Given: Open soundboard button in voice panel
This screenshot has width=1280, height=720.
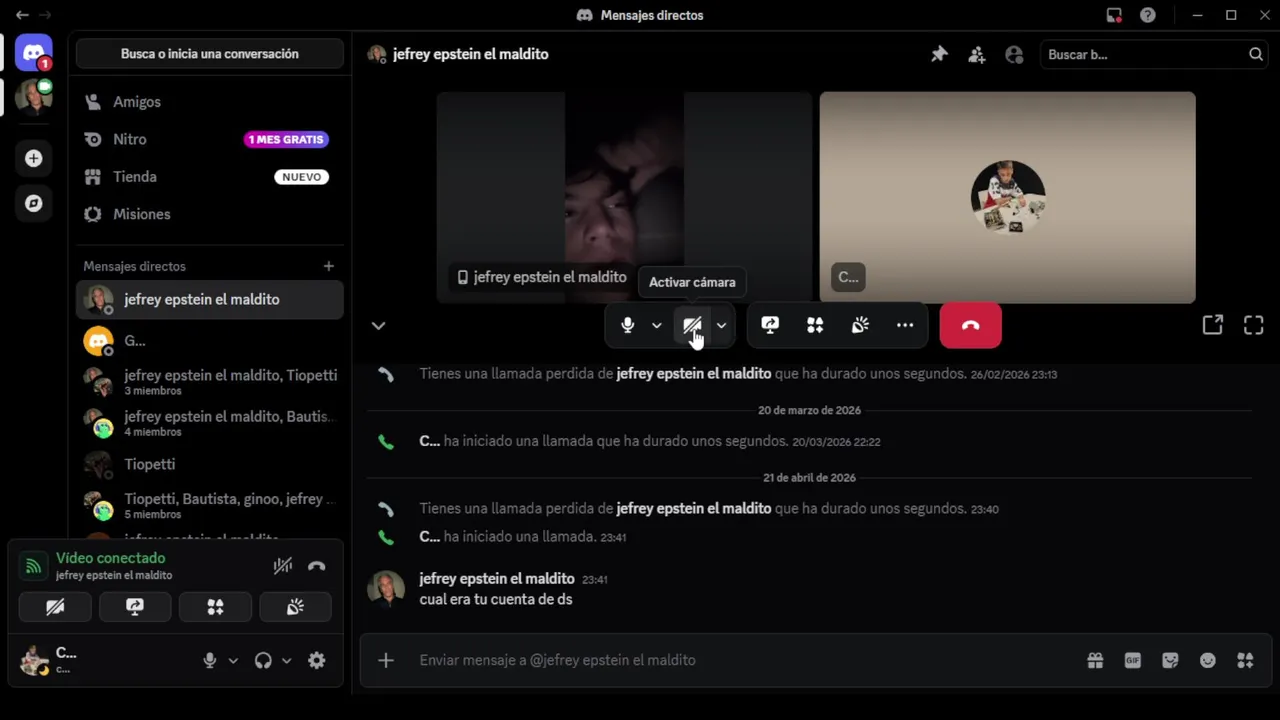Looking at the screenshot, I should click(x=295, y=607).
